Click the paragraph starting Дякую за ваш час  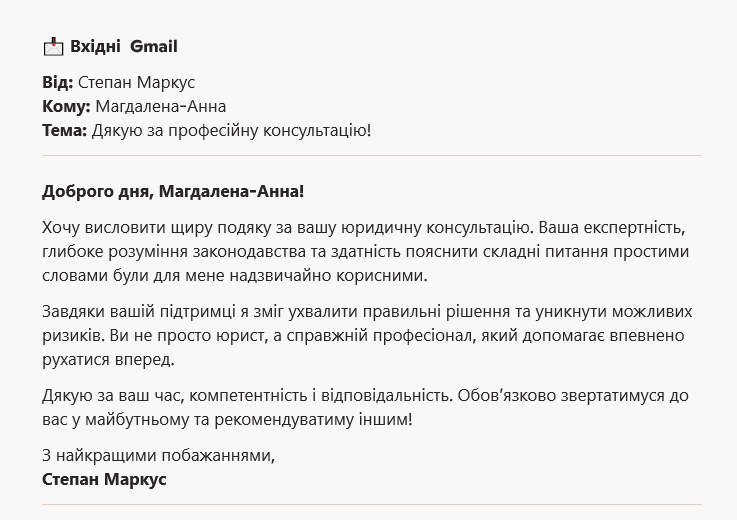(365, 407)
